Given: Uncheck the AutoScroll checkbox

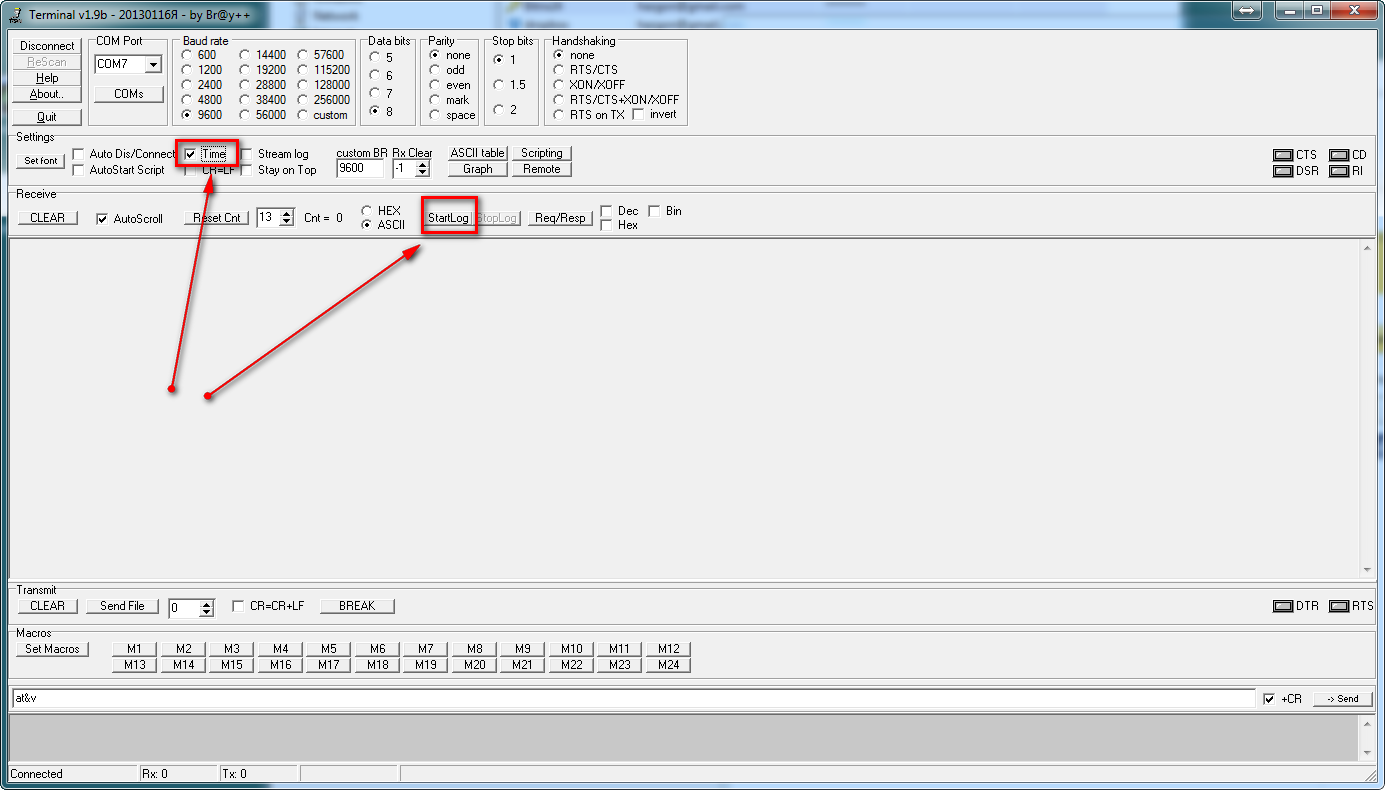Looking at the screenshot, I should pyautogui.click(x=102, y=218).
